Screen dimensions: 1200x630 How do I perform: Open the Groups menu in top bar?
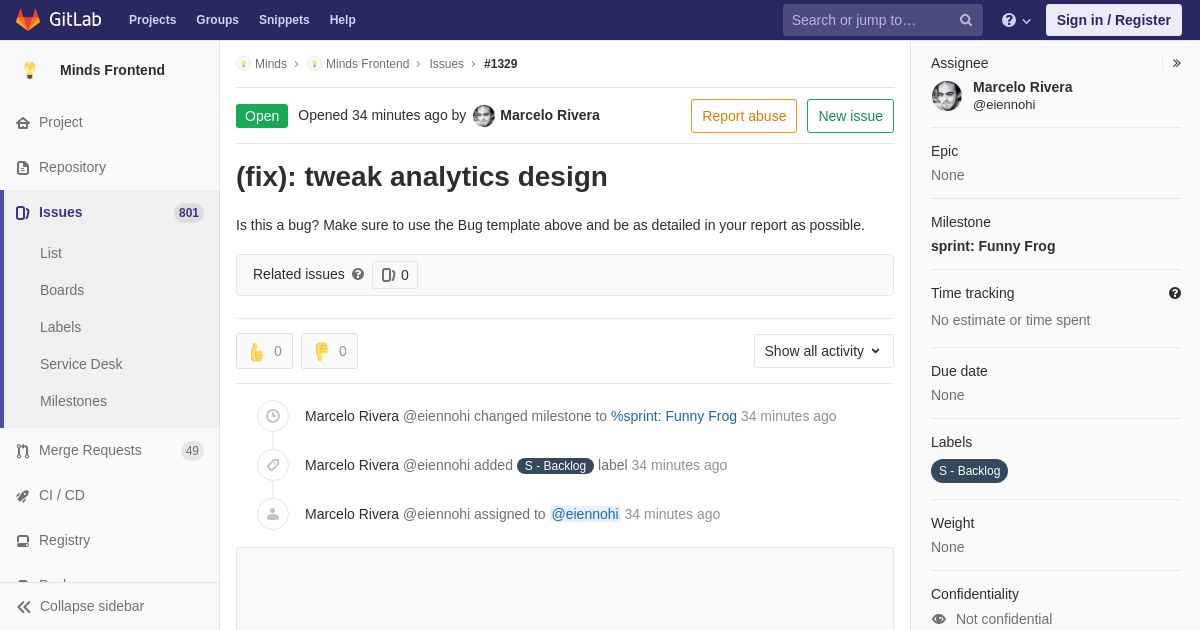pos(217,20)
